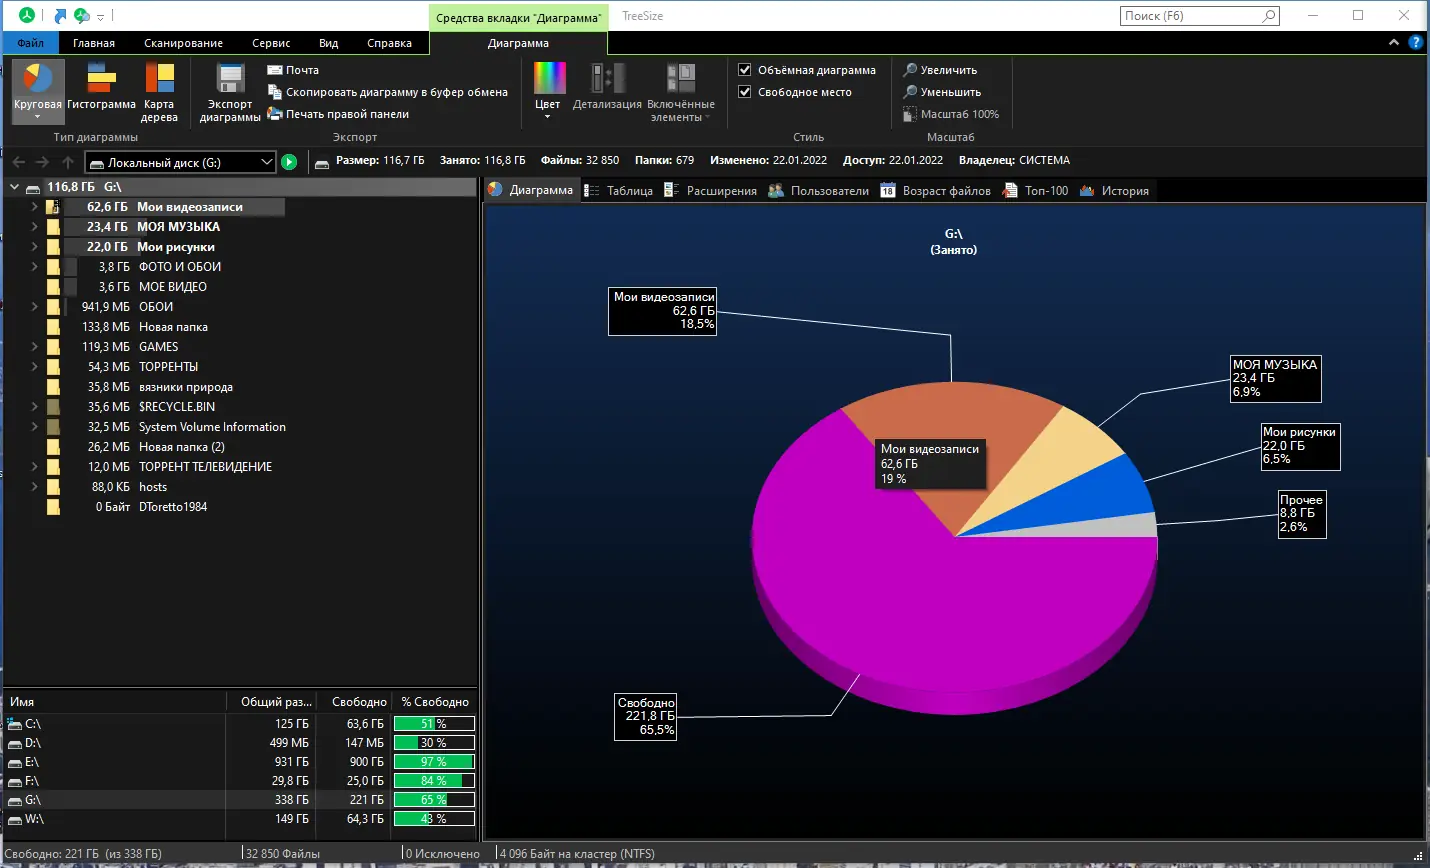Click Уменьшить zoom out icon
Viewport: 1430px width, 868px height.
coord(910,92)
